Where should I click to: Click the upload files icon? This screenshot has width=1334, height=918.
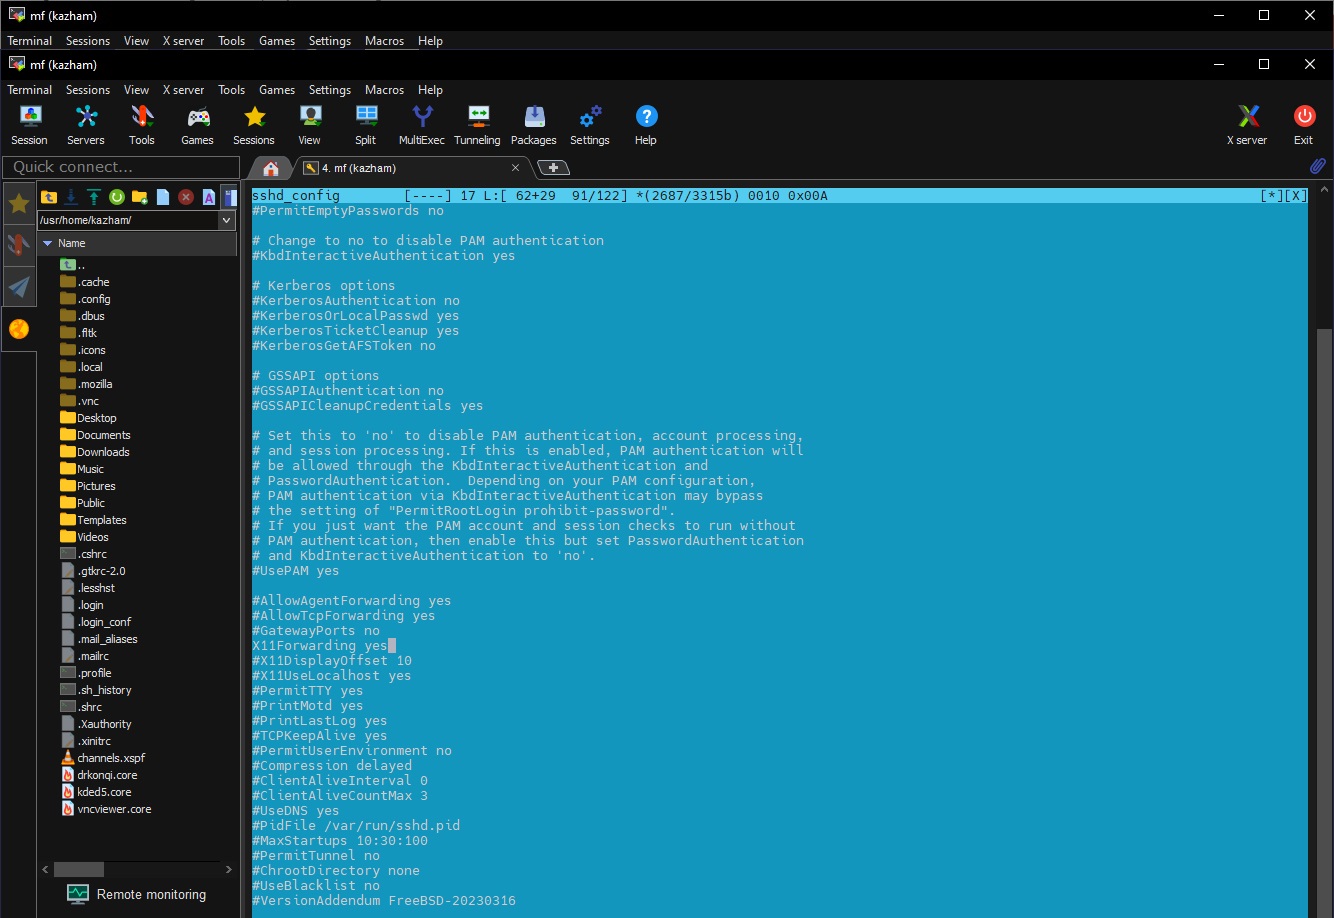[x=94, y=197]
